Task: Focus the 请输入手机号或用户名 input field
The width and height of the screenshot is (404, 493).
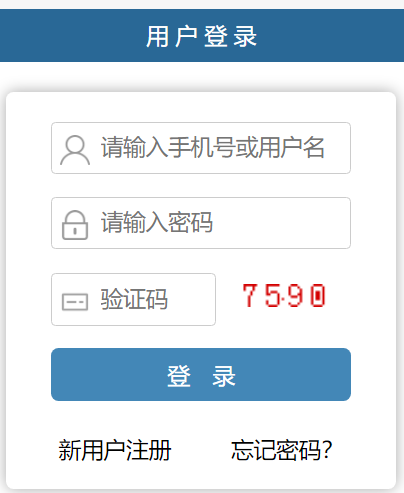Action: pos(201,148)
